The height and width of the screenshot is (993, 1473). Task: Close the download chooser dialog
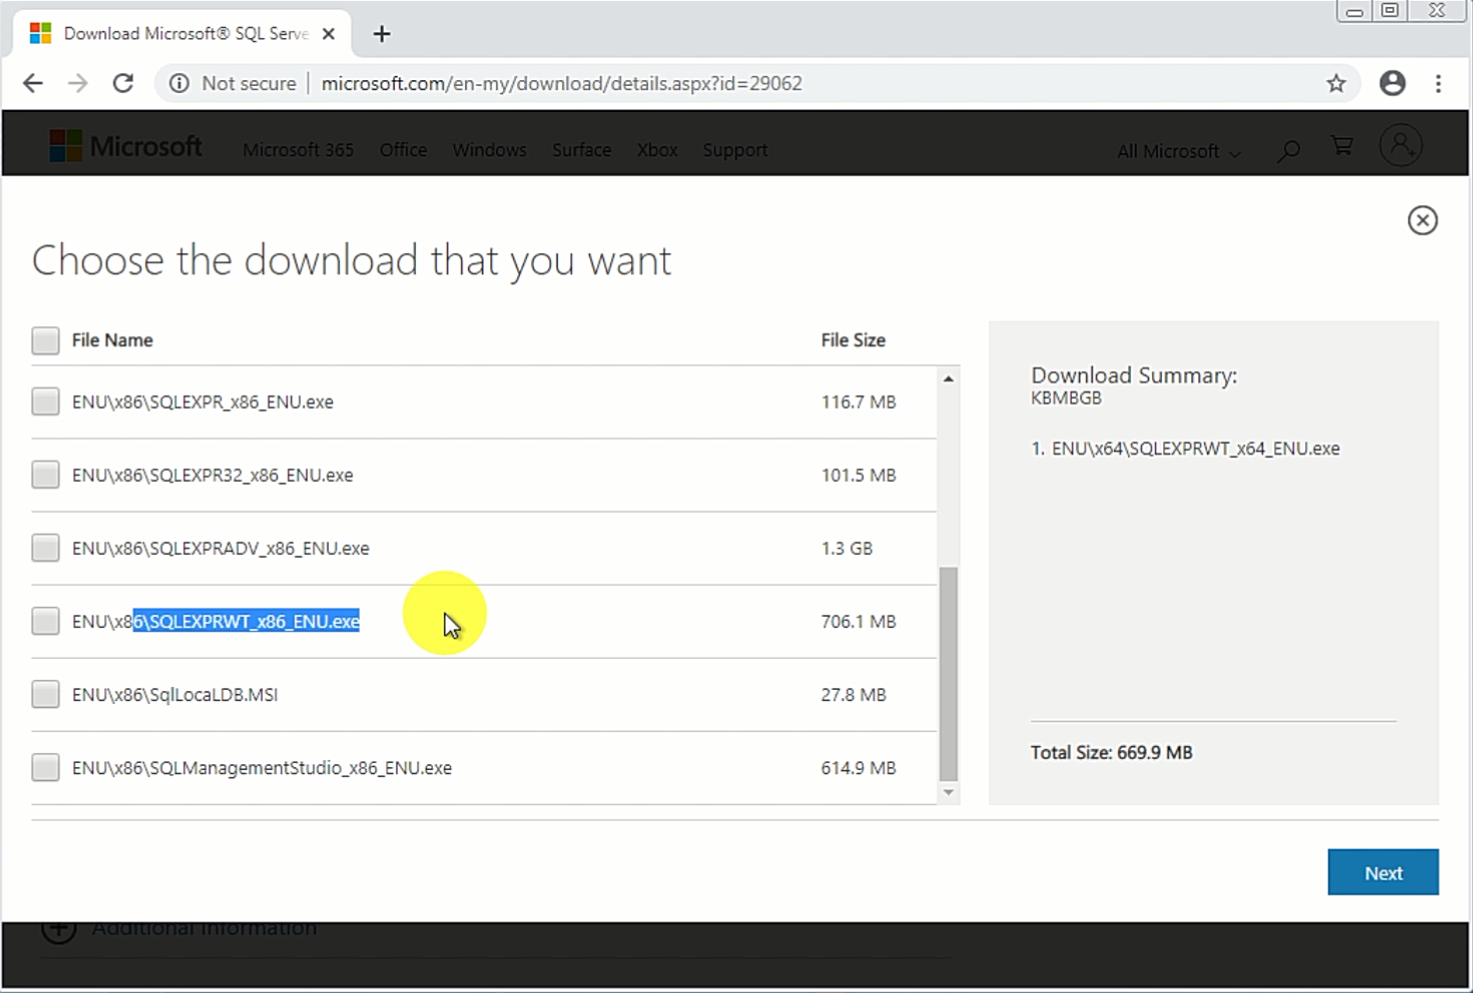[1422, 220]
